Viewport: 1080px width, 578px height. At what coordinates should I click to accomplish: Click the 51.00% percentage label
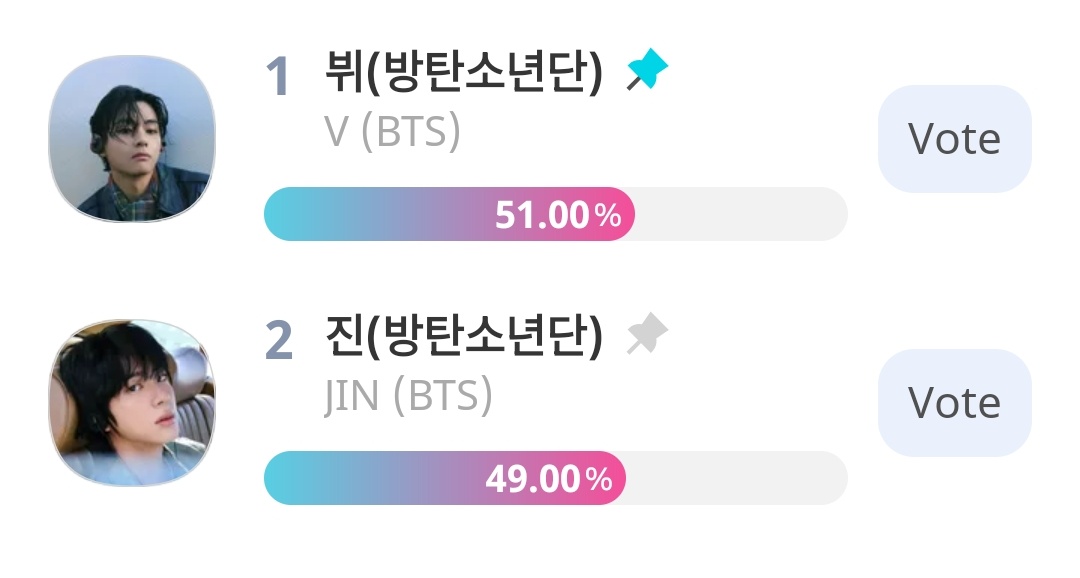[x=558, y=215]
